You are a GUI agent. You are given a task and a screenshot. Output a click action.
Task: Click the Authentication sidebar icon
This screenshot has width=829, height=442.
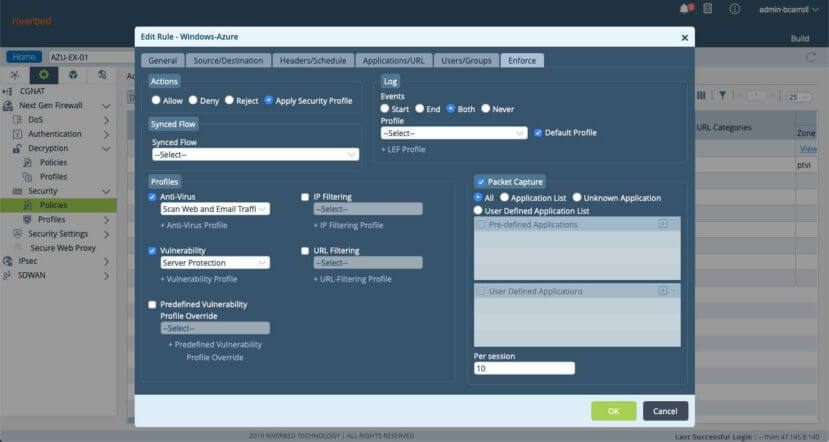tap(17, 134)
